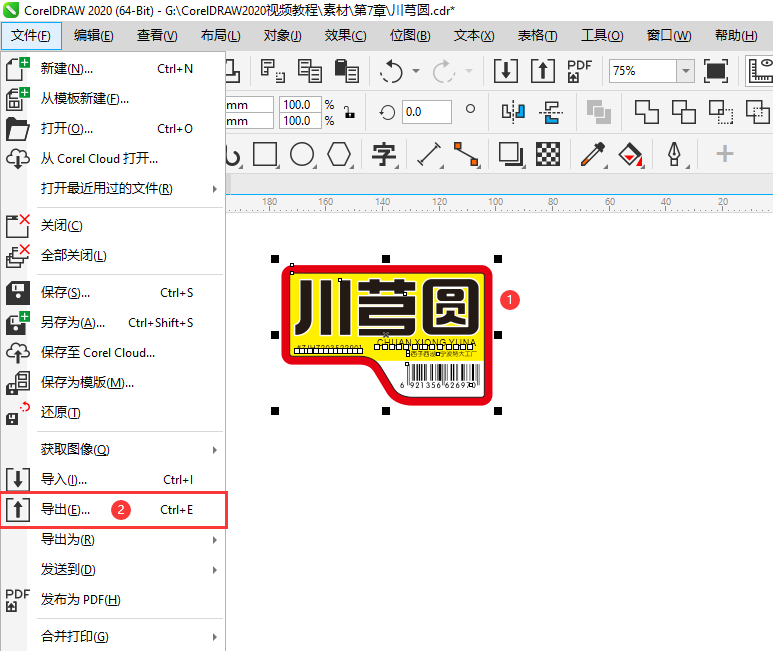Select the Connector tool
The height and width of the screenshot is (651, 773).
[466, 155]
